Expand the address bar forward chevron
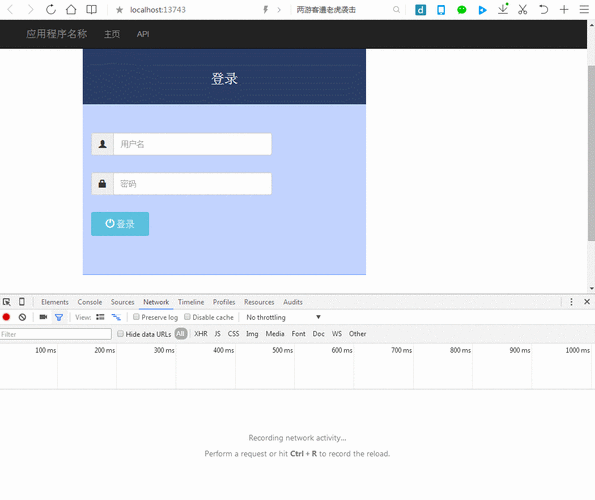Viewport: 595px width, 500px height. [x=279, y=10]
